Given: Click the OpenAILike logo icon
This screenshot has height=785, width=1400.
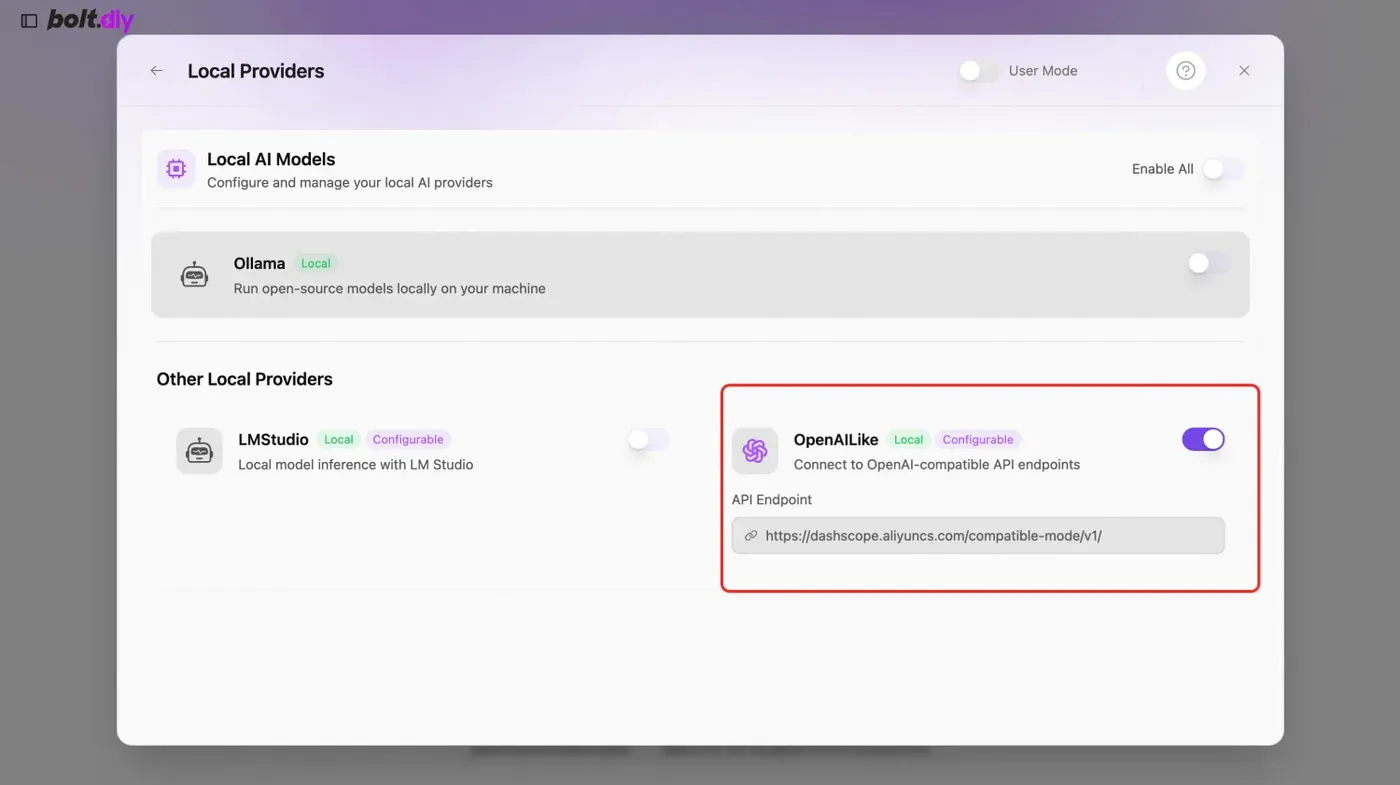Looking at the screenshot, I should [x=755, y=451].
